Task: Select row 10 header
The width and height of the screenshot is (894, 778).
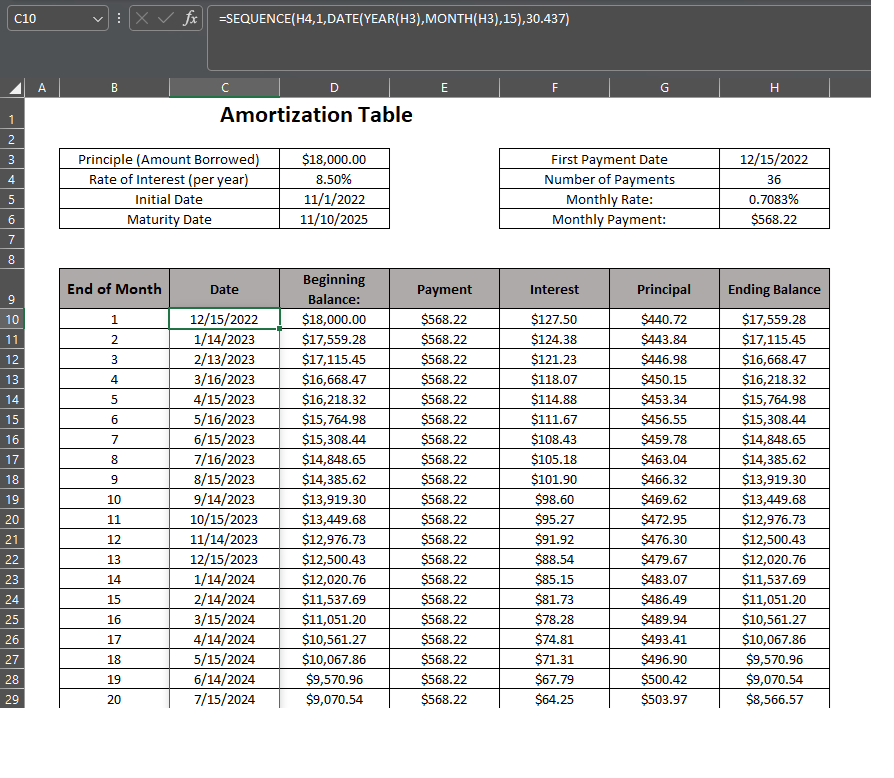Action: point(12,320)
